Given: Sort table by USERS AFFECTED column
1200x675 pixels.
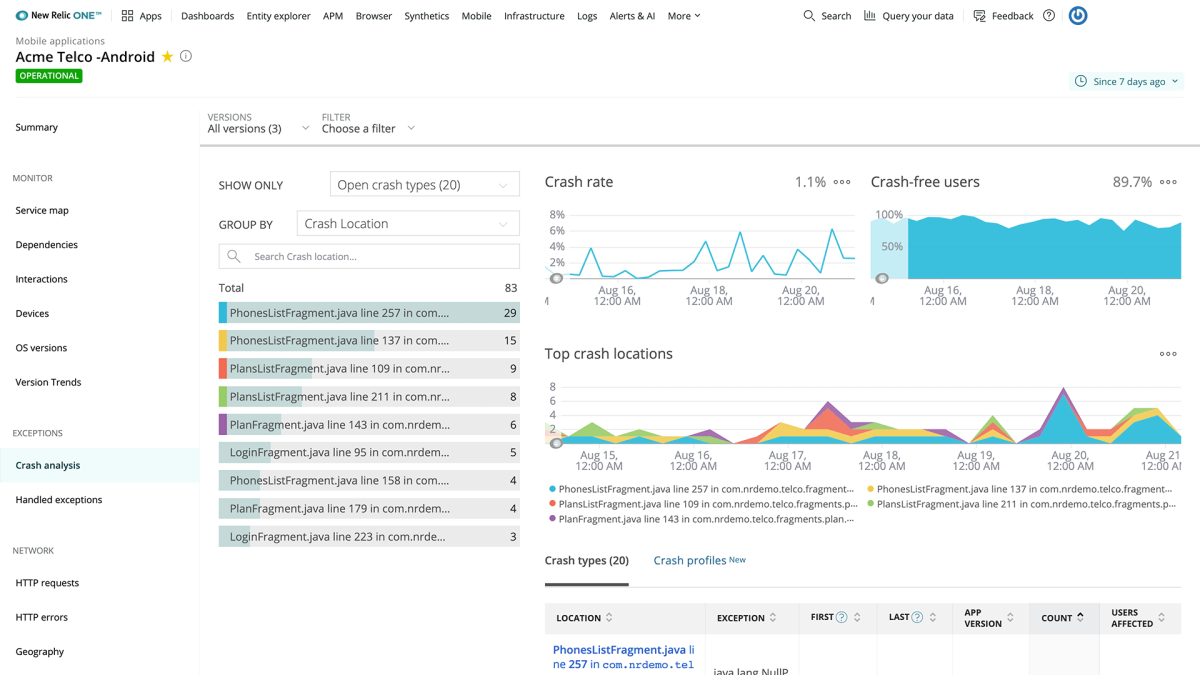Looking at the screenshot, I should pos(1161,618).
